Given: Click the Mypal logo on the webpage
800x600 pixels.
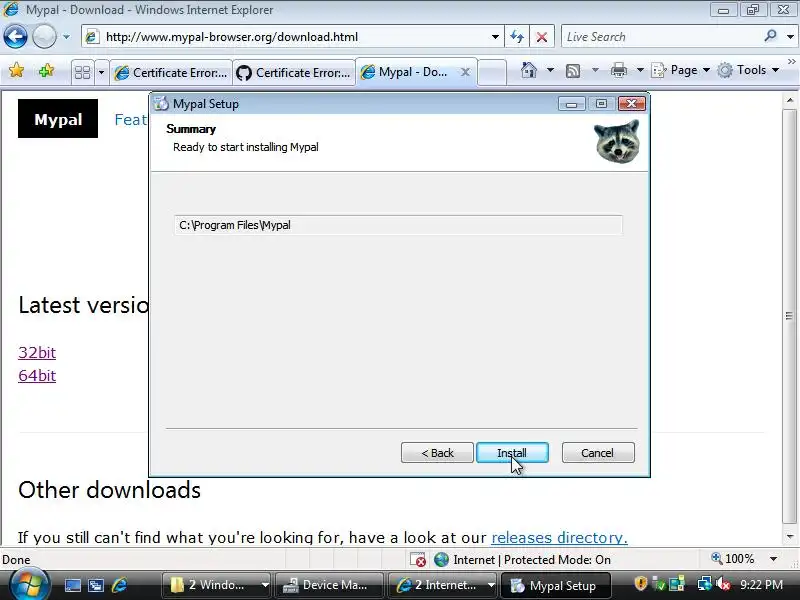Looking at the screenshot, I should [x=58, y=119].
